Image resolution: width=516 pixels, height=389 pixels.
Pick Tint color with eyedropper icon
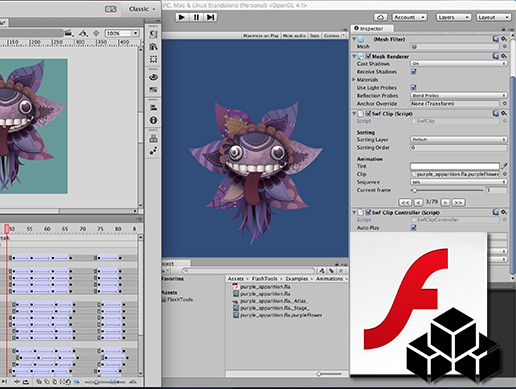click(505, 166)
